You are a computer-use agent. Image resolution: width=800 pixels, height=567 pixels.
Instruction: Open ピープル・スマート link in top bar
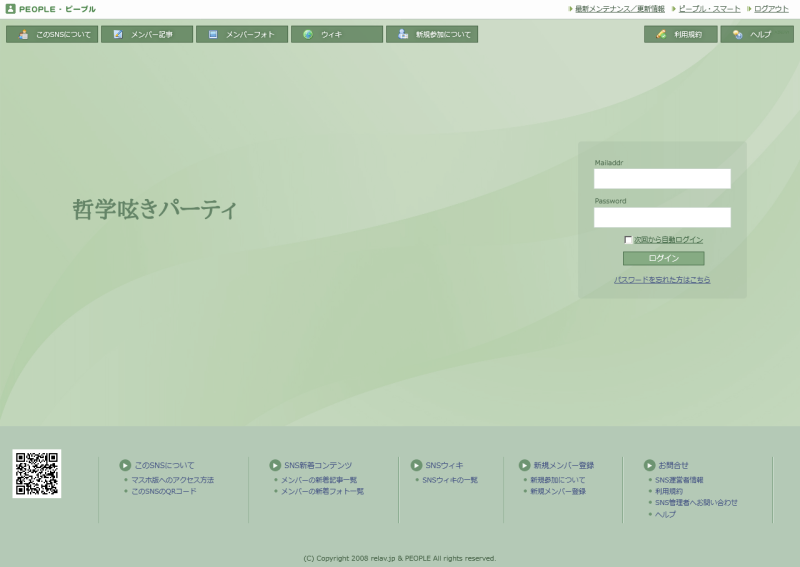(x=709, y=9)
